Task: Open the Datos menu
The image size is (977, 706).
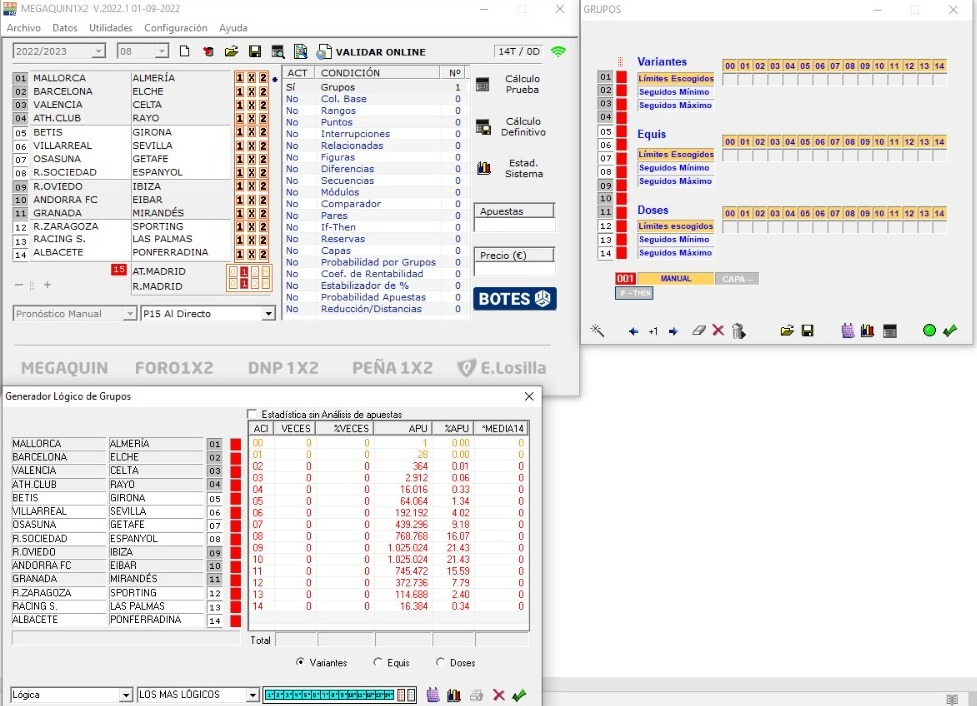Action: point(65,27)
